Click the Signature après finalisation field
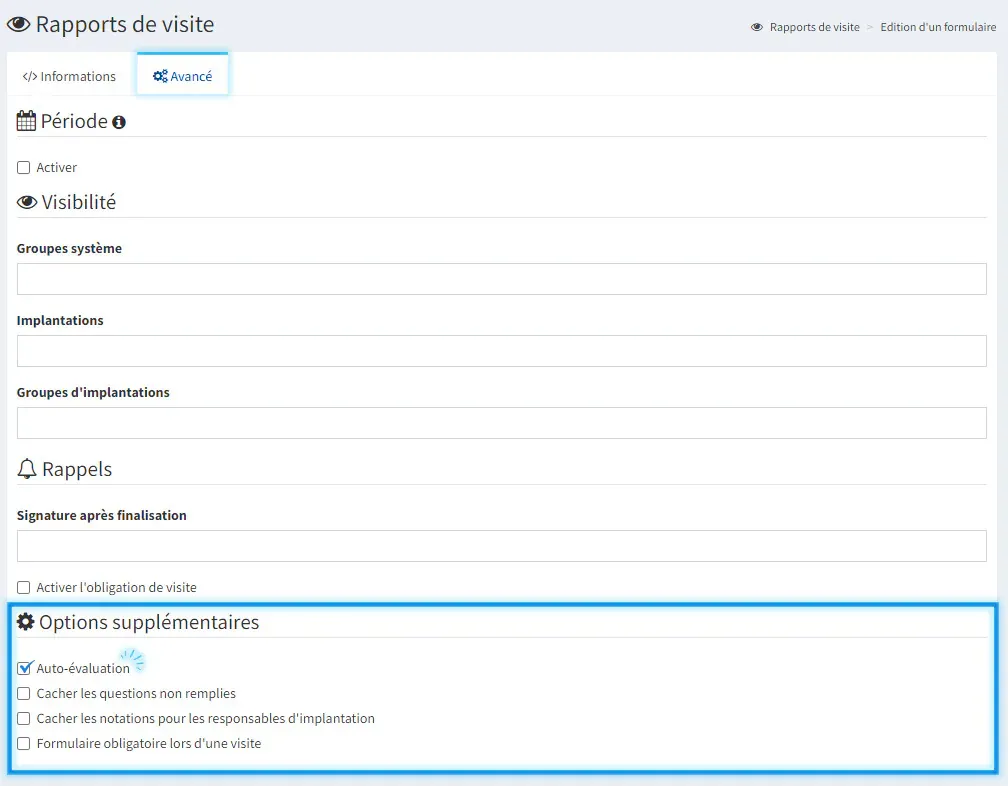Screen dimensions: 1008x786 [501, 546]
